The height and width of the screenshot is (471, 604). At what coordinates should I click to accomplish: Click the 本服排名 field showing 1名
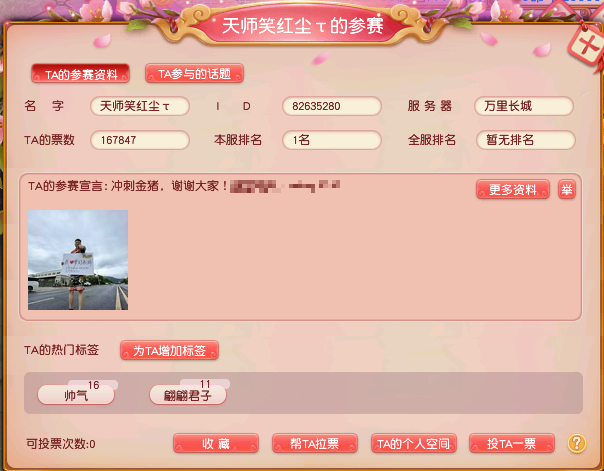332,140
